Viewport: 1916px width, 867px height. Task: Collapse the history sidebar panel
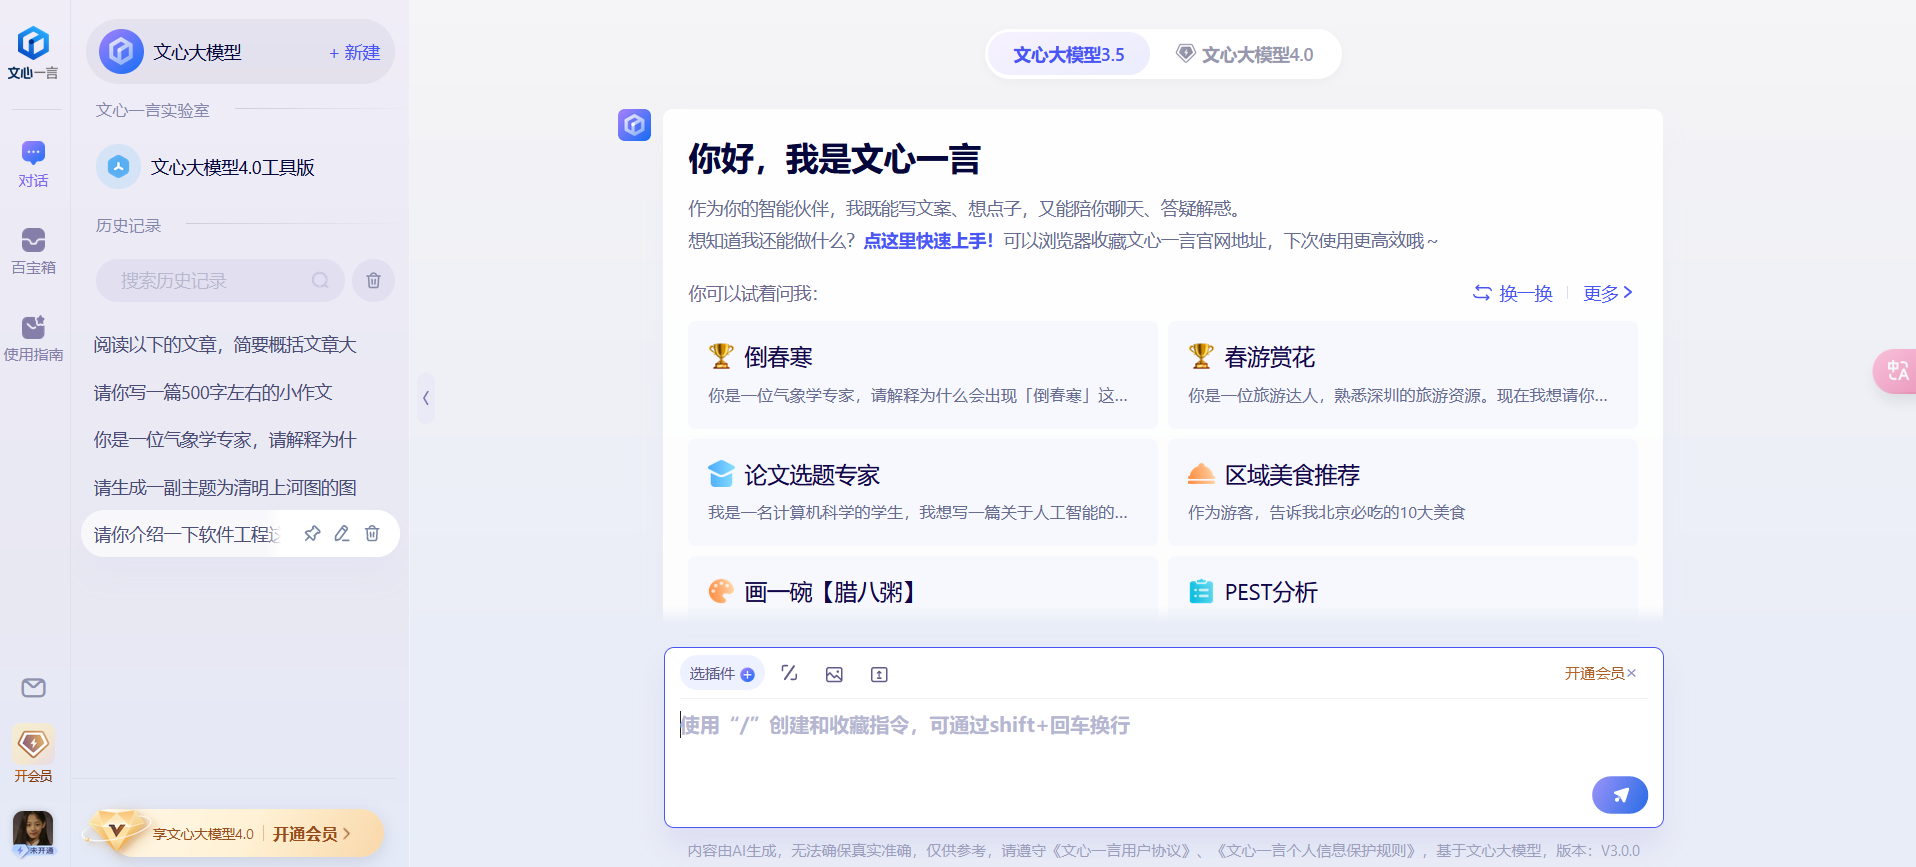point(426,398)
